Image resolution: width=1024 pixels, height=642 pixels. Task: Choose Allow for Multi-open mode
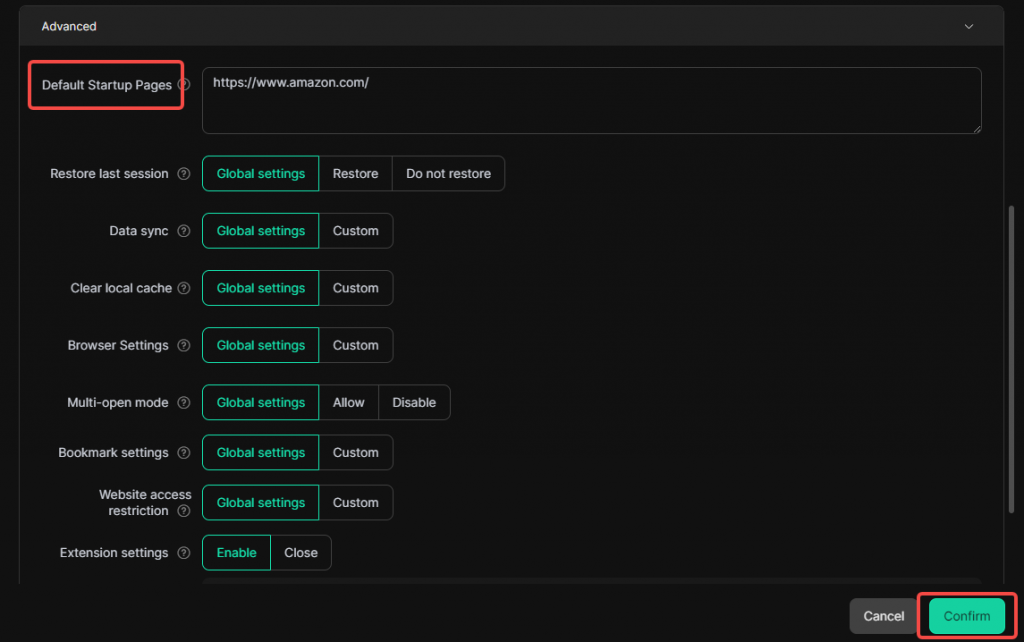click(348, 403)
